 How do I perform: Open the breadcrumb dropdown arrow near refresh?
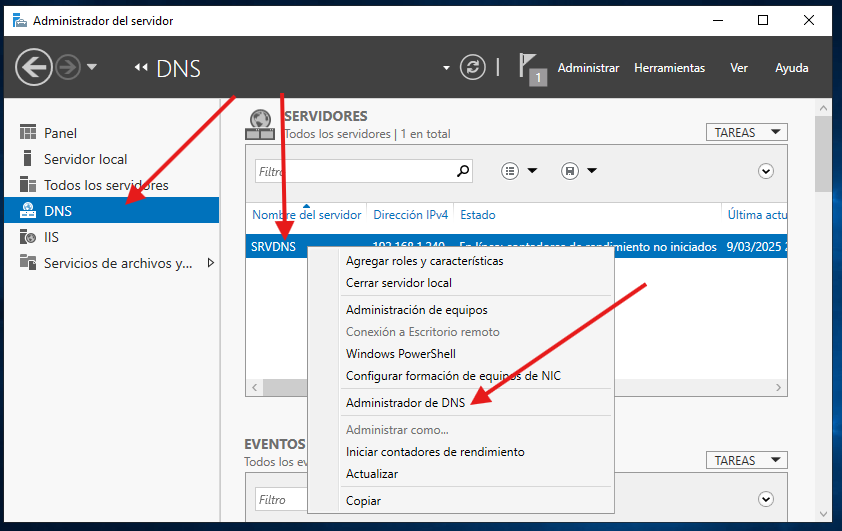tap(446, 68)
